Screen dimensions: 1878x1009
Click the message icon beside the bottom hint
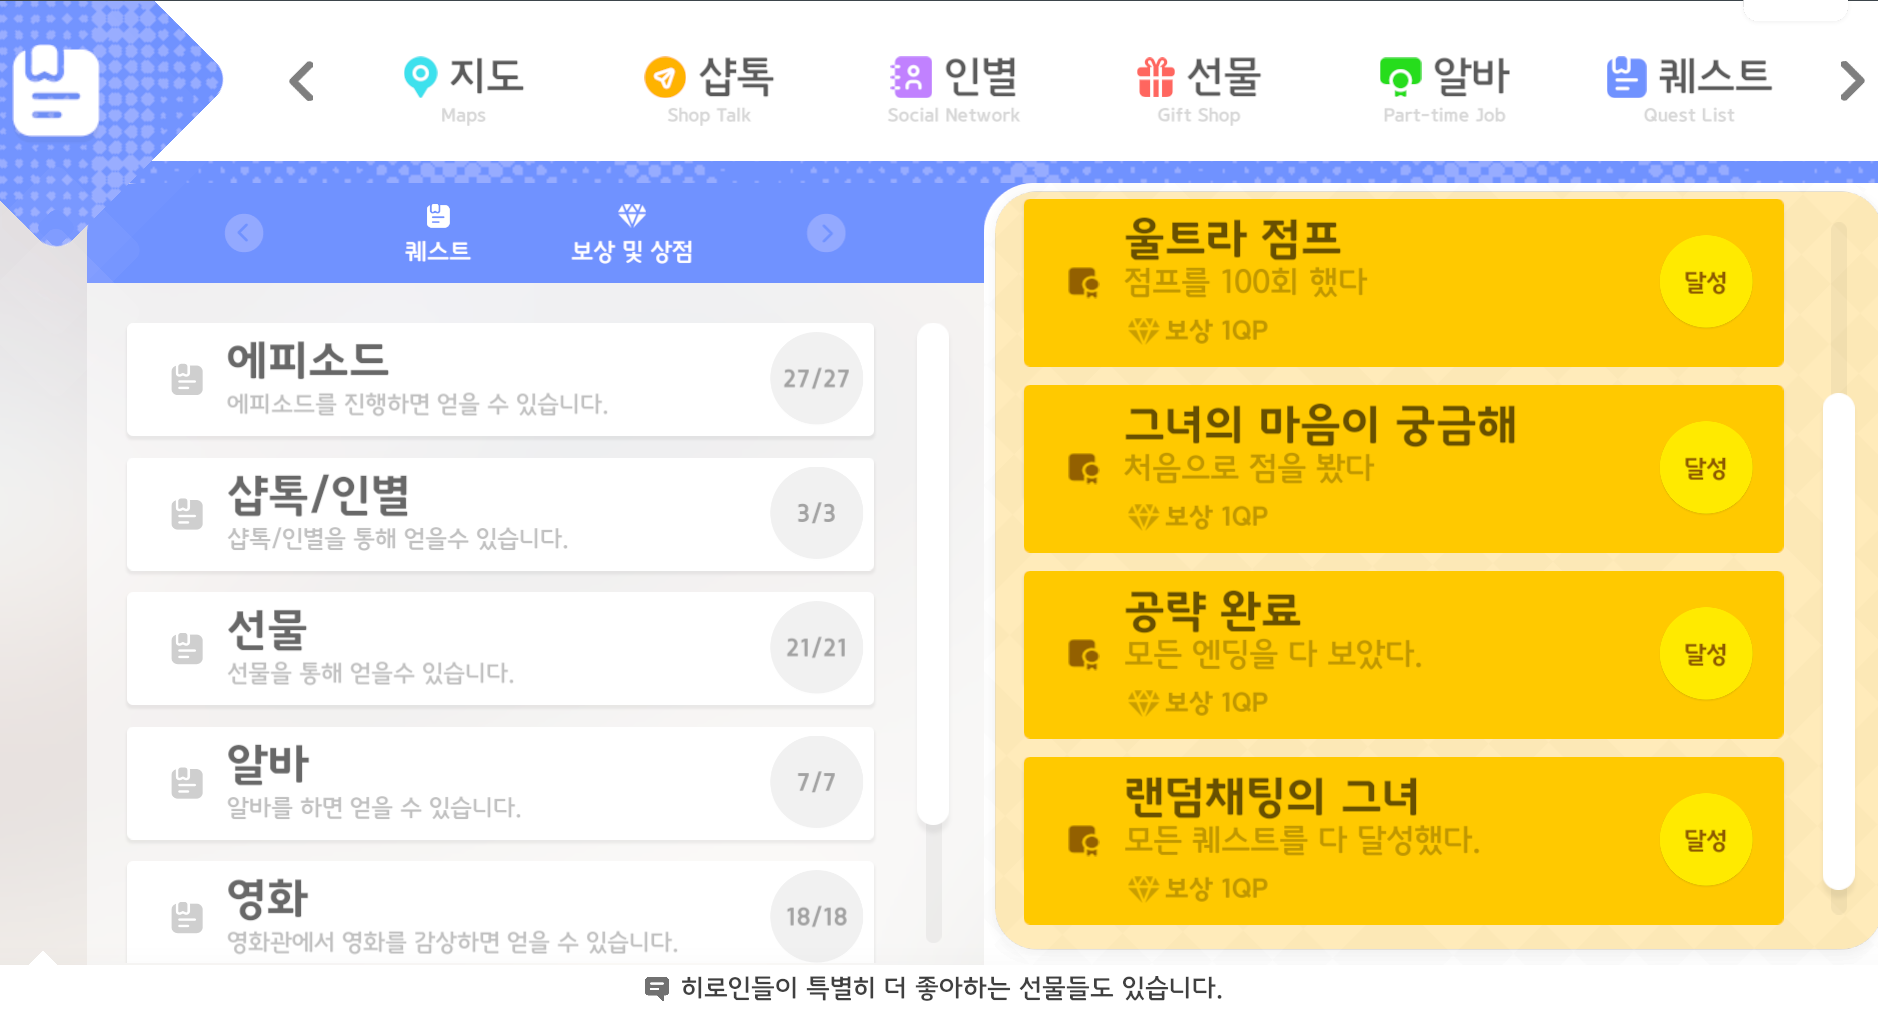(657, 989)
